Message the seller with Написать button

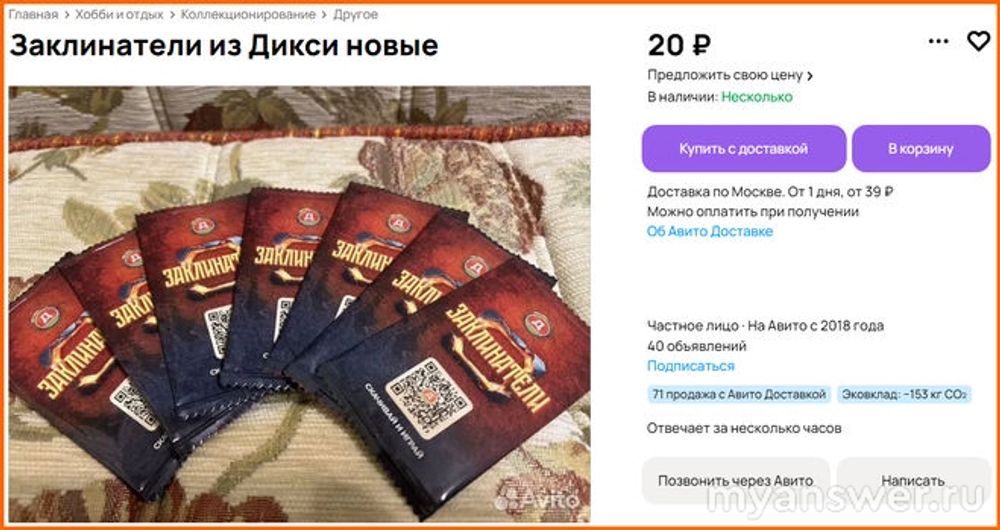(913, 481)
